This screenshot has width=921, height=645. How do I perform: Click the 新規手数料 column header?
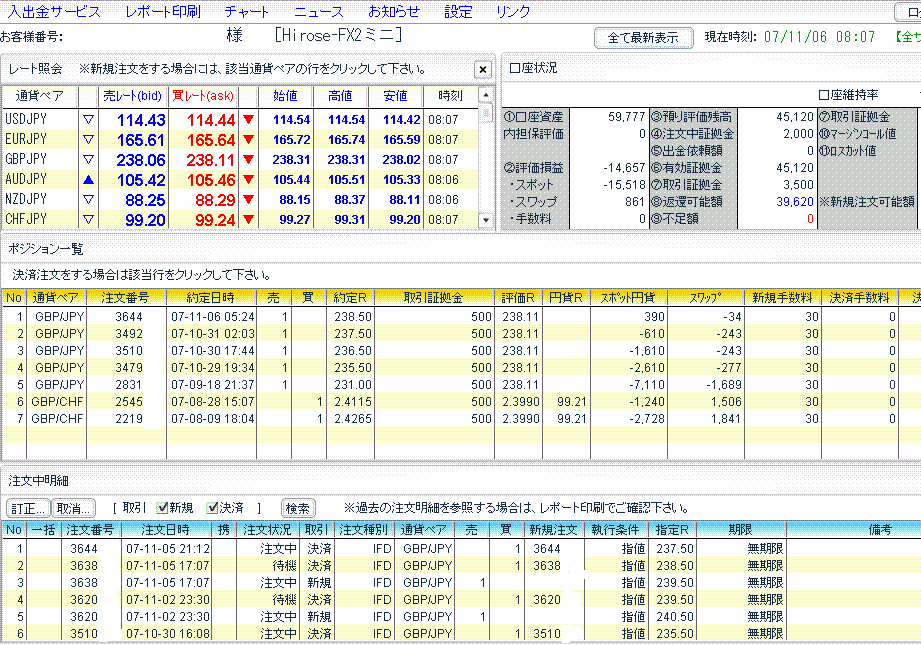coord(782,298)
